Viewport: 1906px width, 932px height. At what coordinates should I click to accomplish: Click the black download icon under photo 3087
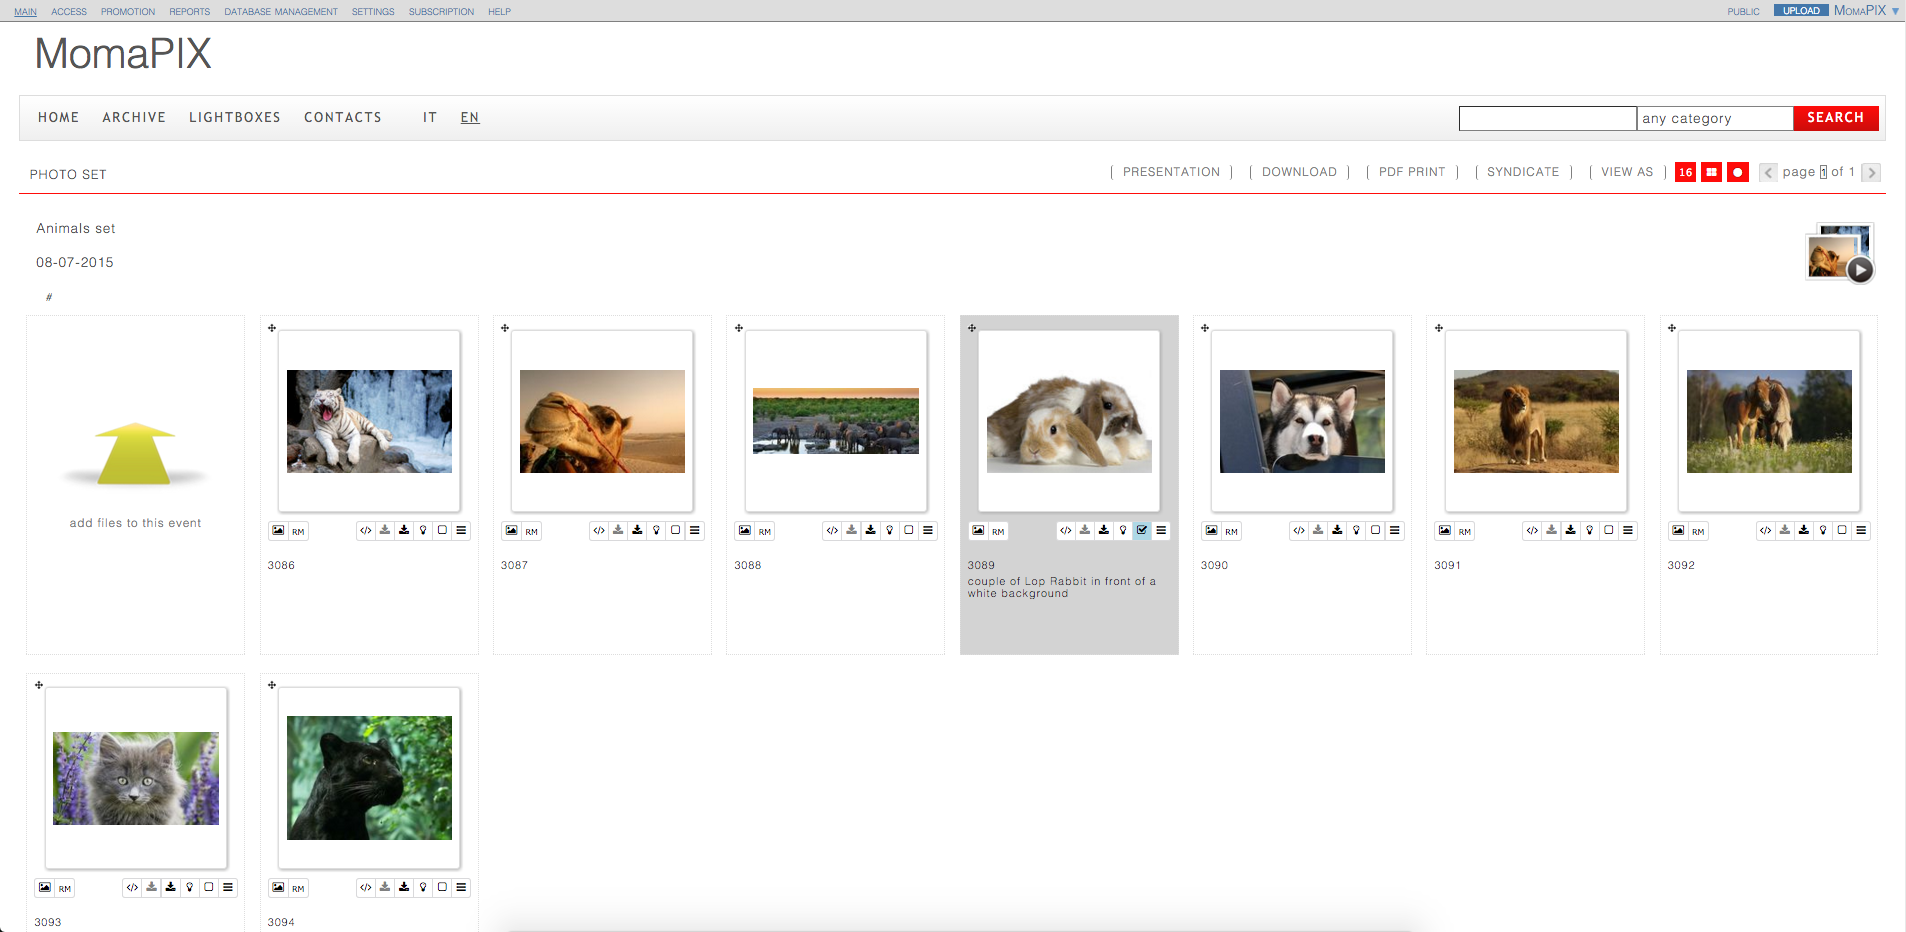click(637, 531)
